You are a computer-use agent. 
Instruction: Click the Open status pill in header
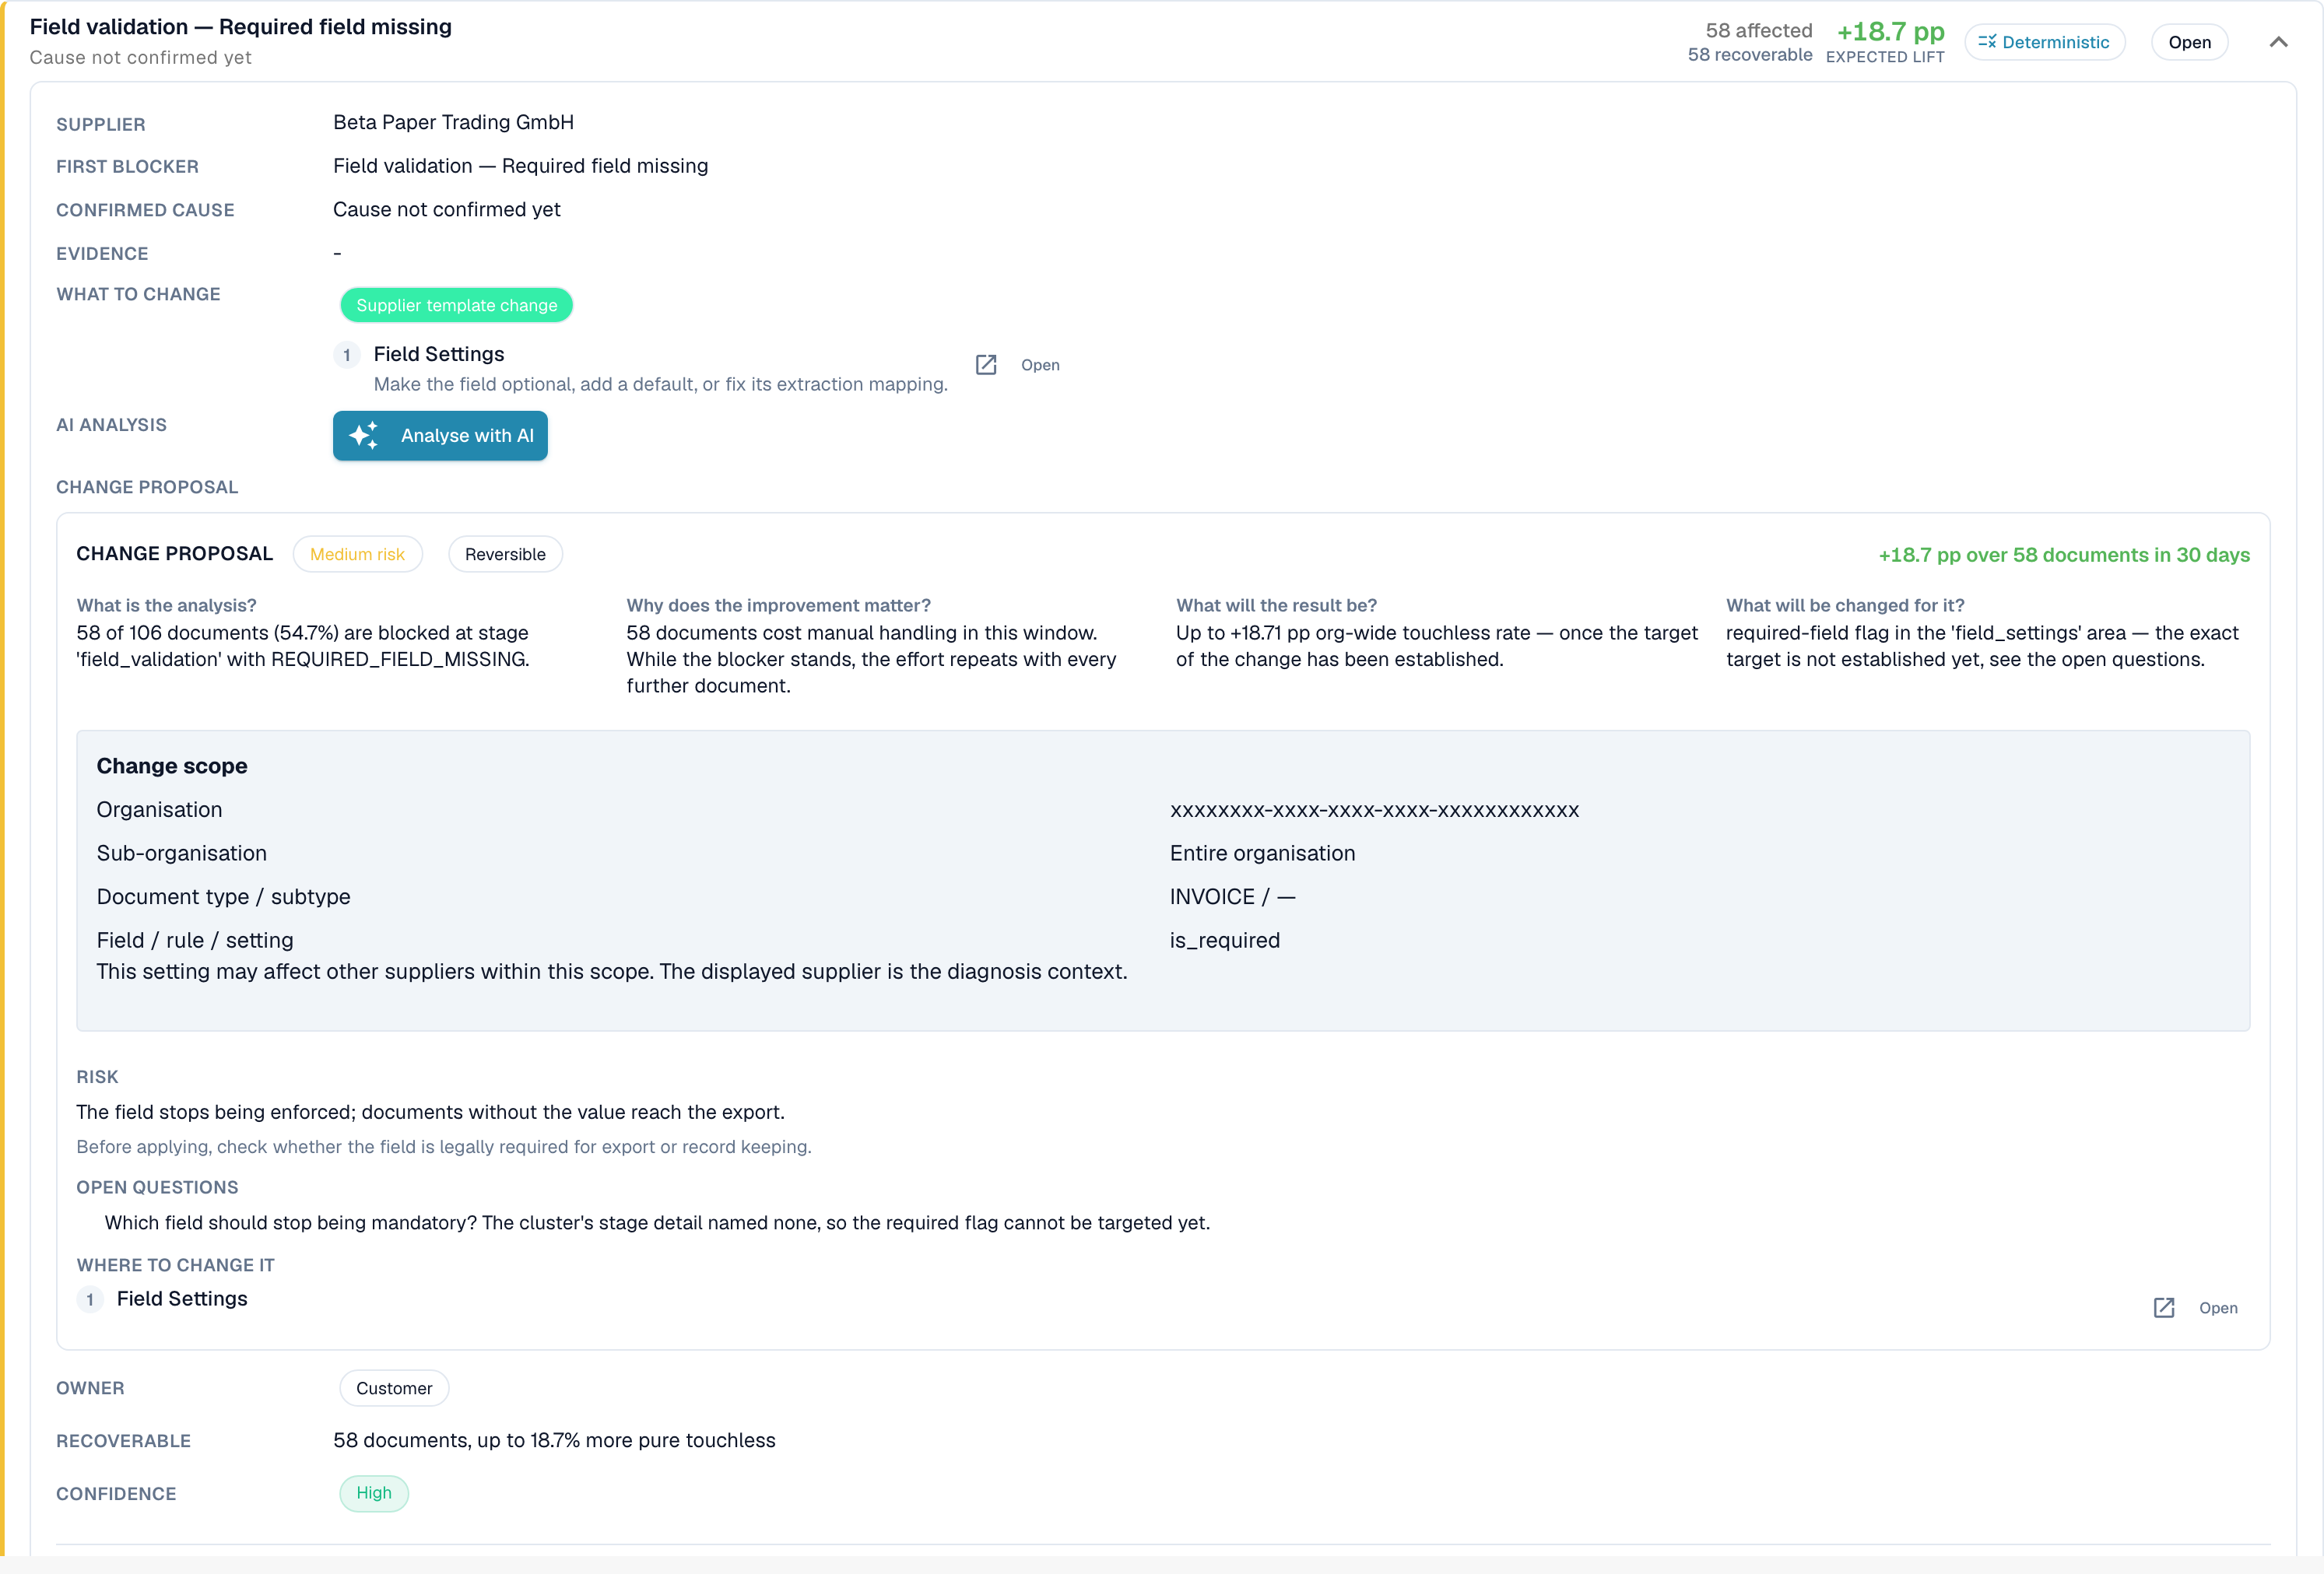[2189, 42]
